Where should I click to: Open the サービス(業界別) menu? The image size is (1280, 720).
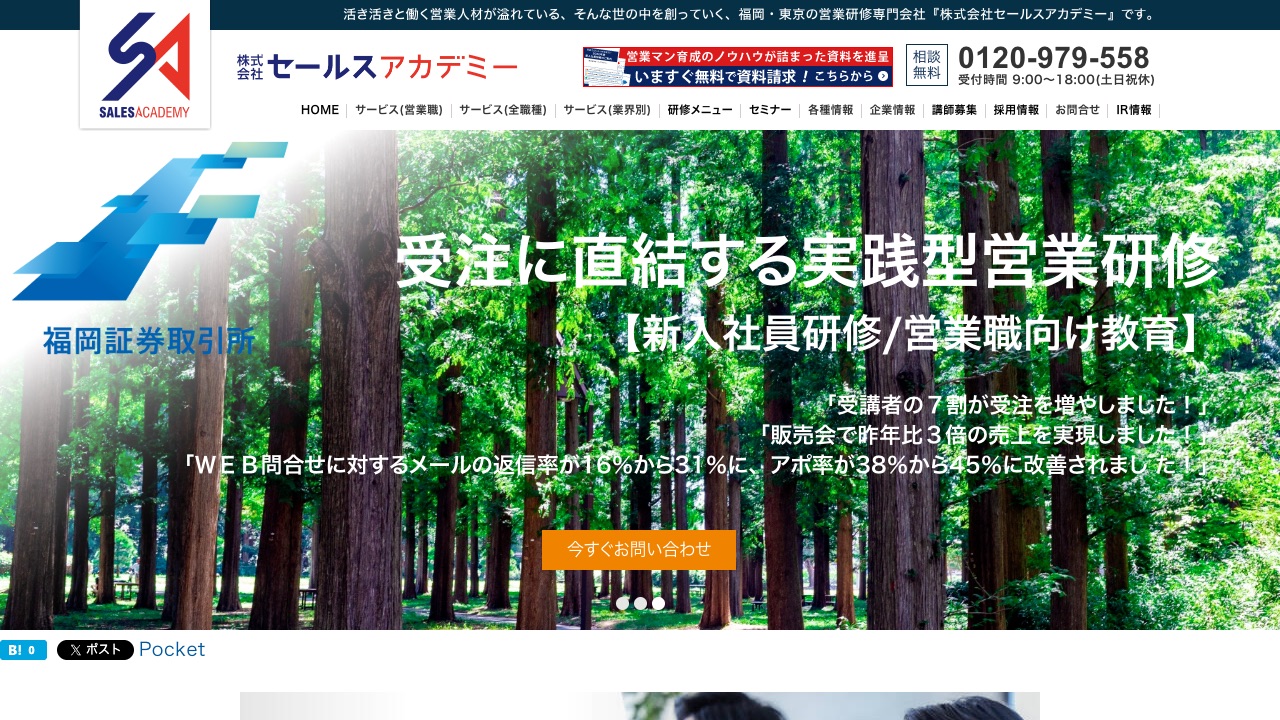[x=607, y=110]
